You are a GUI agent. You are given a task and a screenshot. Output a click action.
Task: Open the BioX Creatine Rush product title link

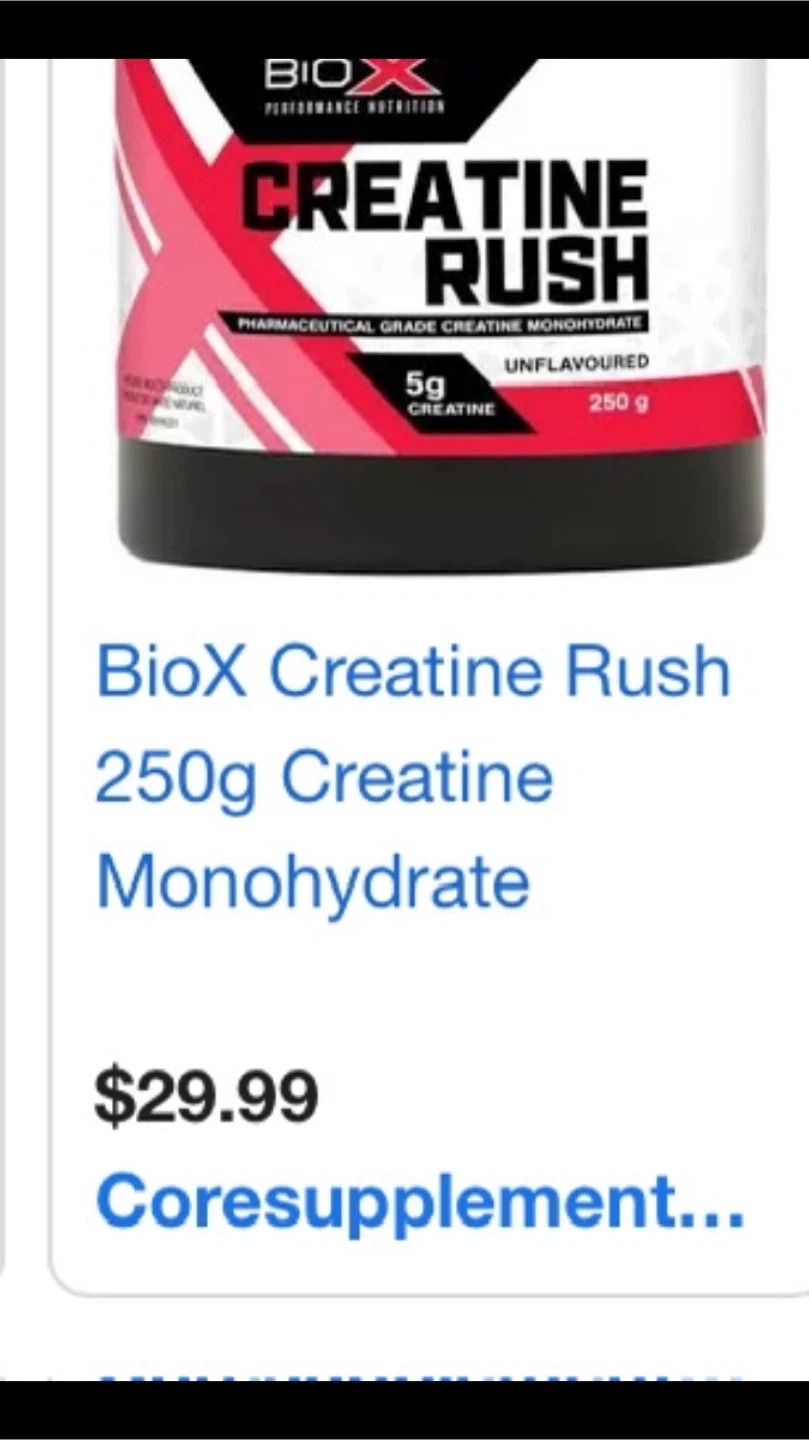[x=413, y=776]
